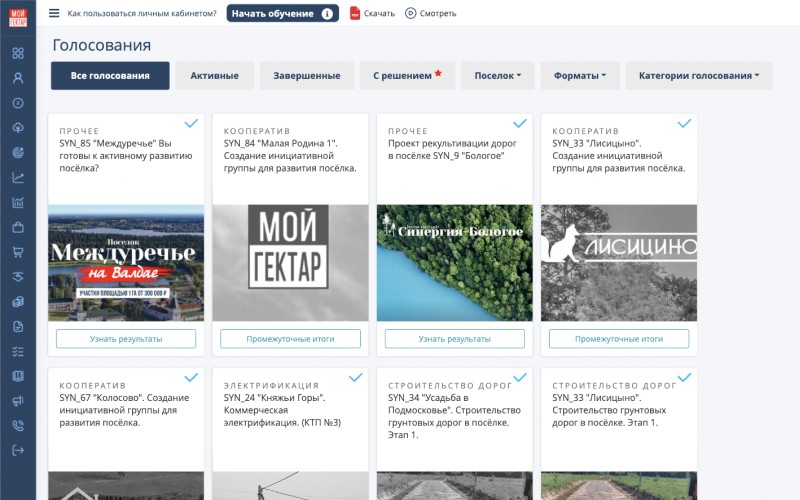Viewport: 800px width, 500px height.
Task: Expand the Категории голосования dropdown
Action: click(x=698, y=76)
